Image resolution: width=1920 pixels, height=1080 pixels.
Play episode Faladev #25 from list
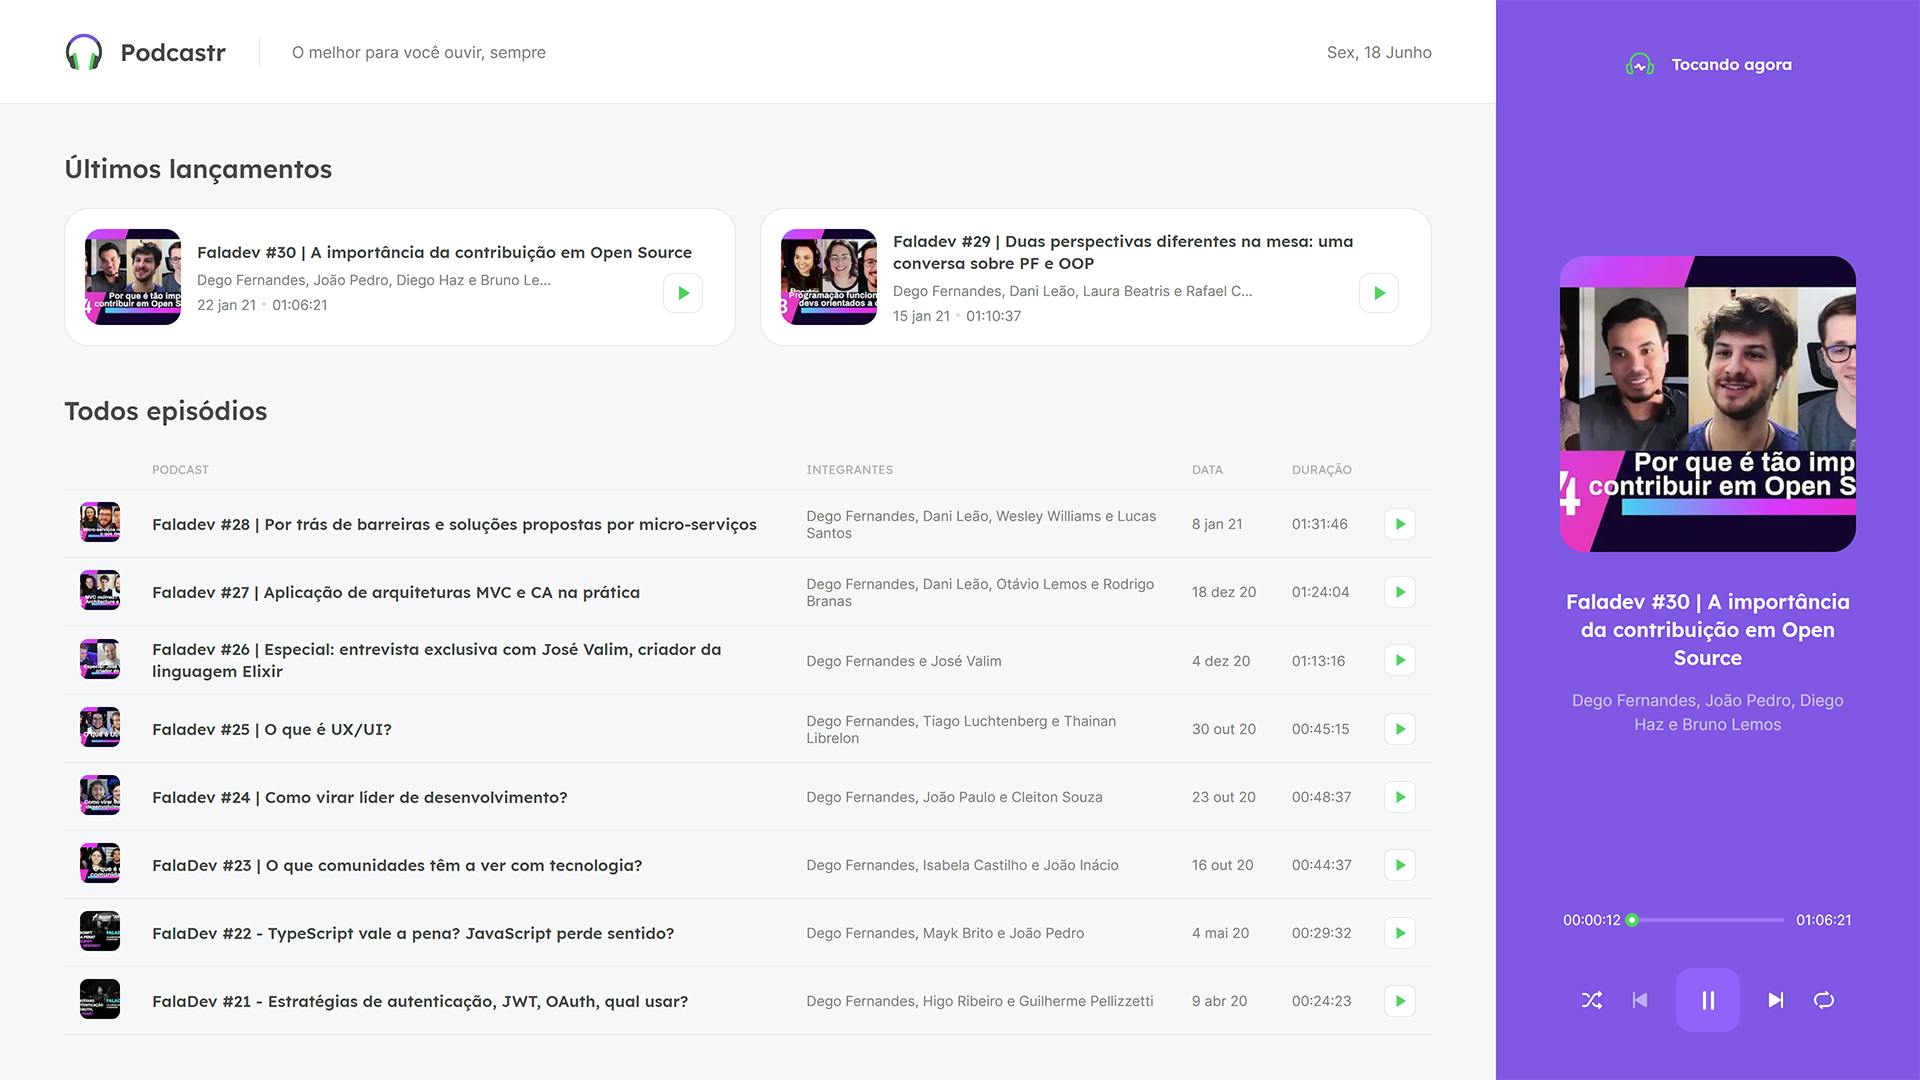[1400, 729]
